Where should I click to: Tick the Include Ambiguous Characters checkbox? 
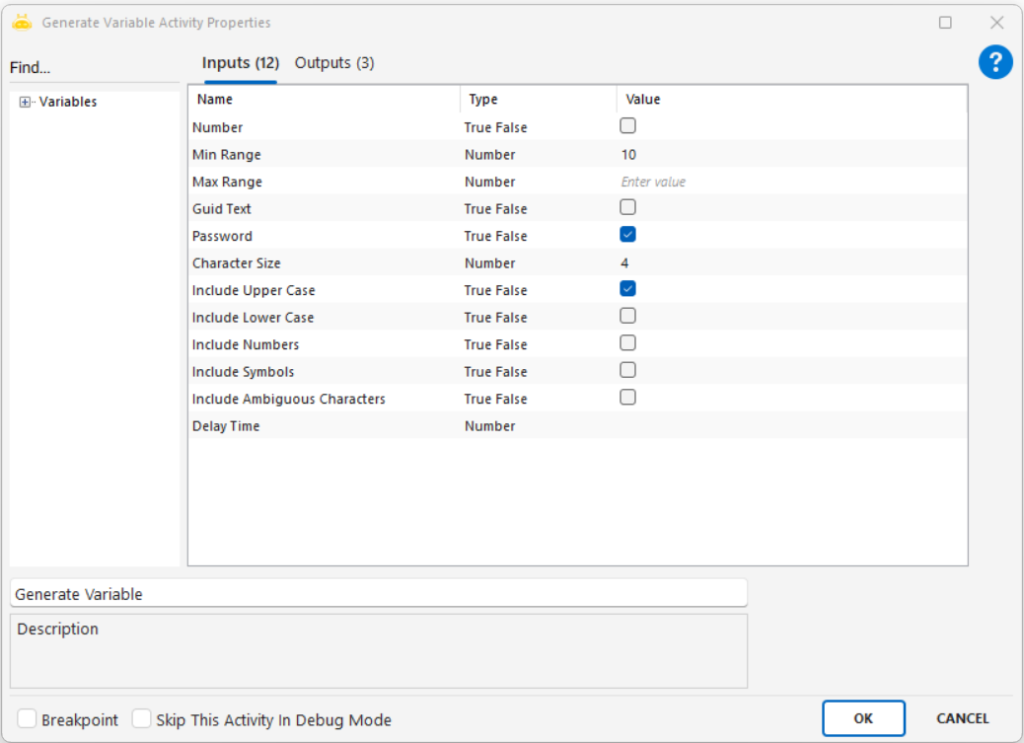pyautogui.click(x=628, y=397)
